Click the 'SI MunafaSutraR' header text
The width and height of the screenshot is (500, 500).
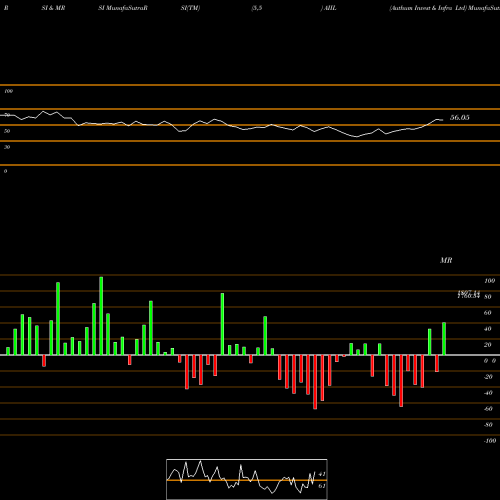[x=123, y=8]
